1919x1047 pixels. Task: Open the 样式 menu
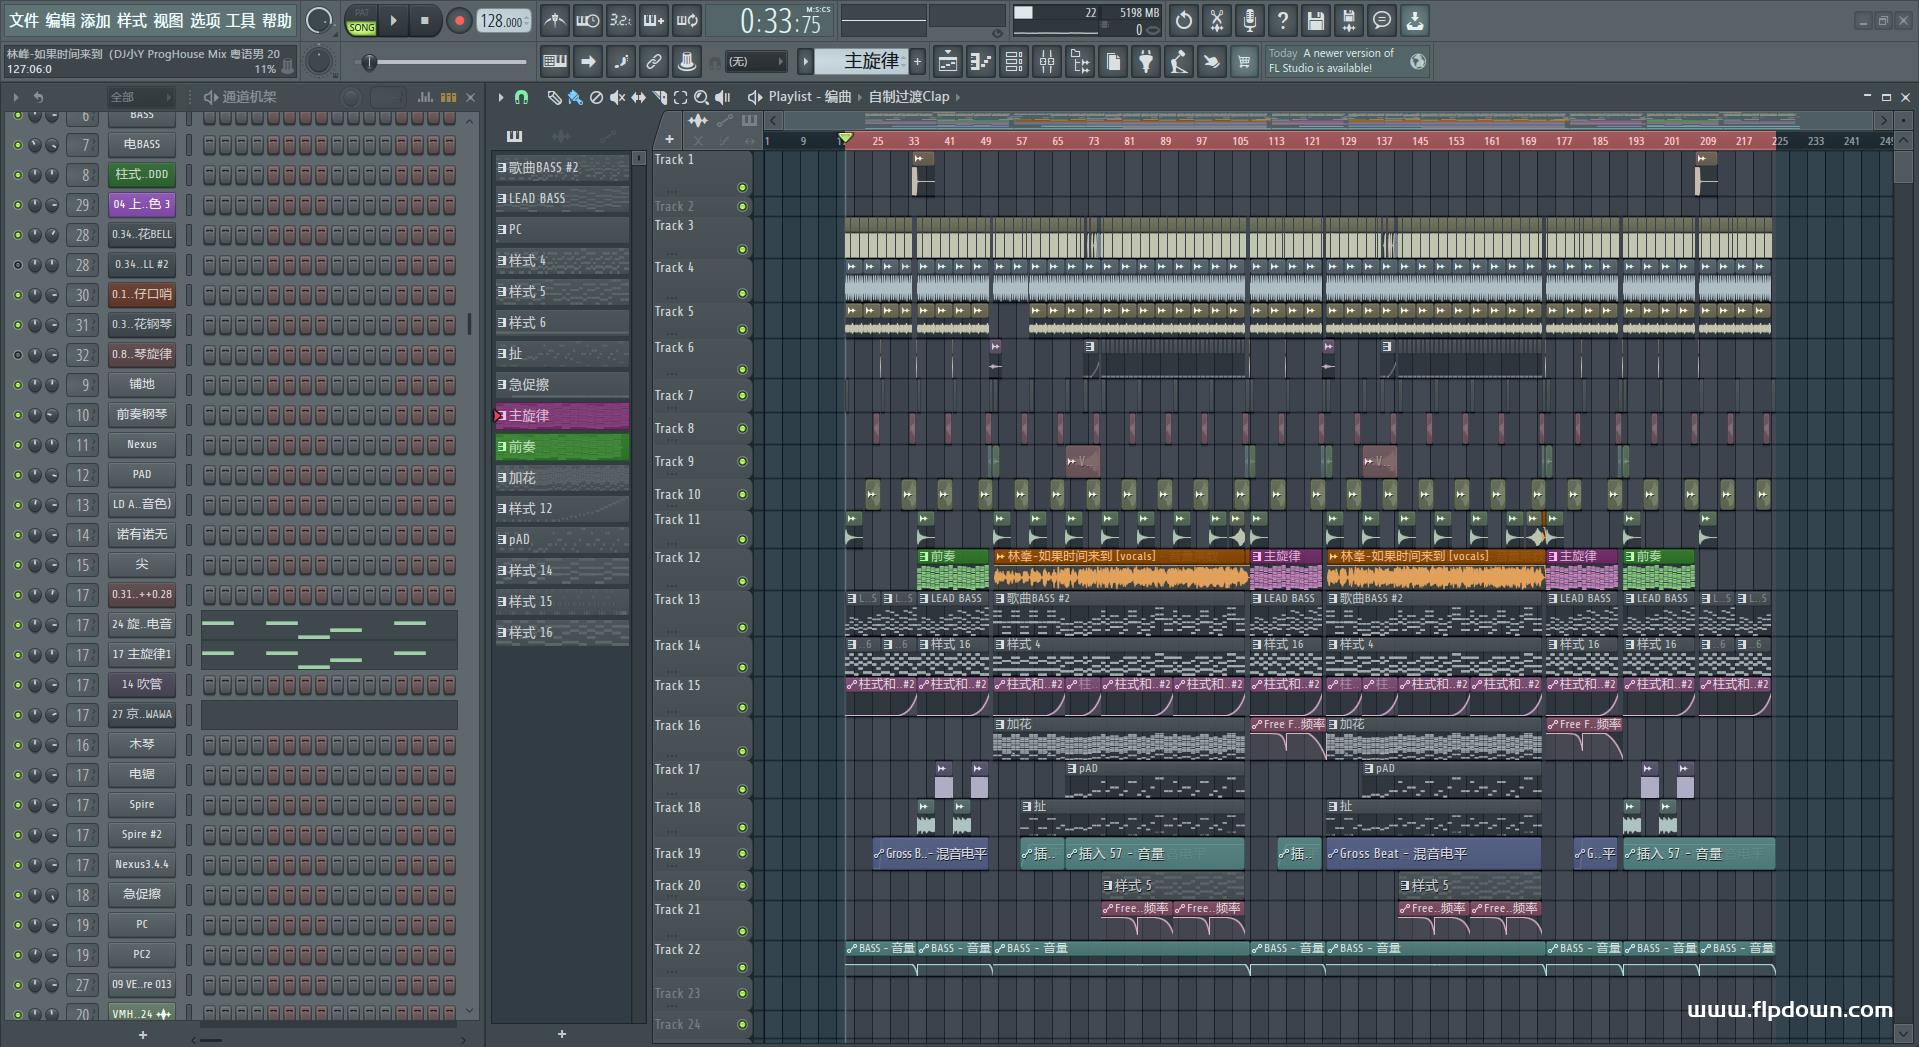pos(132,20)
